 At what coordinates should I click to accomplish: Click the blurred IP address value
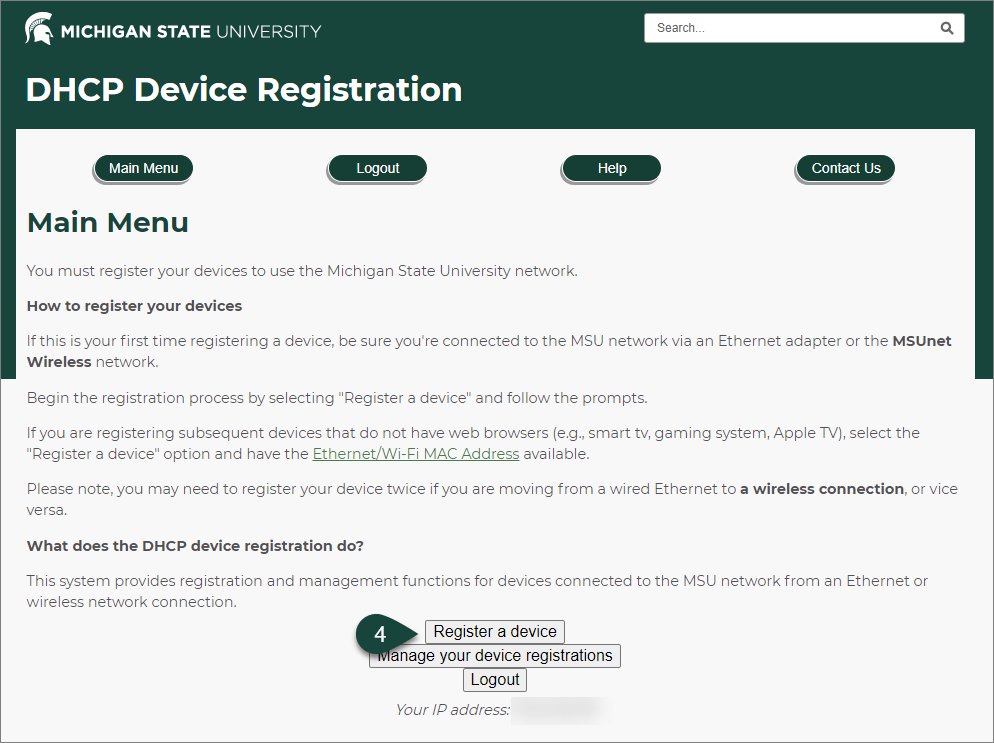pyautogui.click(x=560, y=710)
